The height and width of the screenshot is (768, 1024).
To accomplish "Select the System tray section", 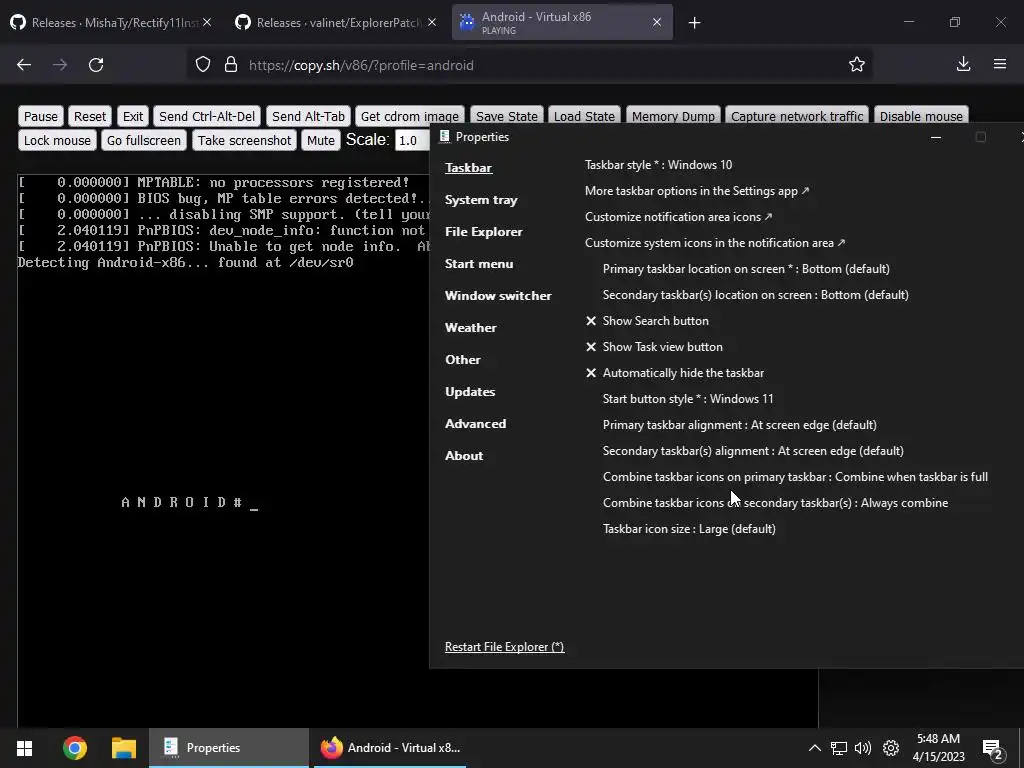I will [481, 200].
